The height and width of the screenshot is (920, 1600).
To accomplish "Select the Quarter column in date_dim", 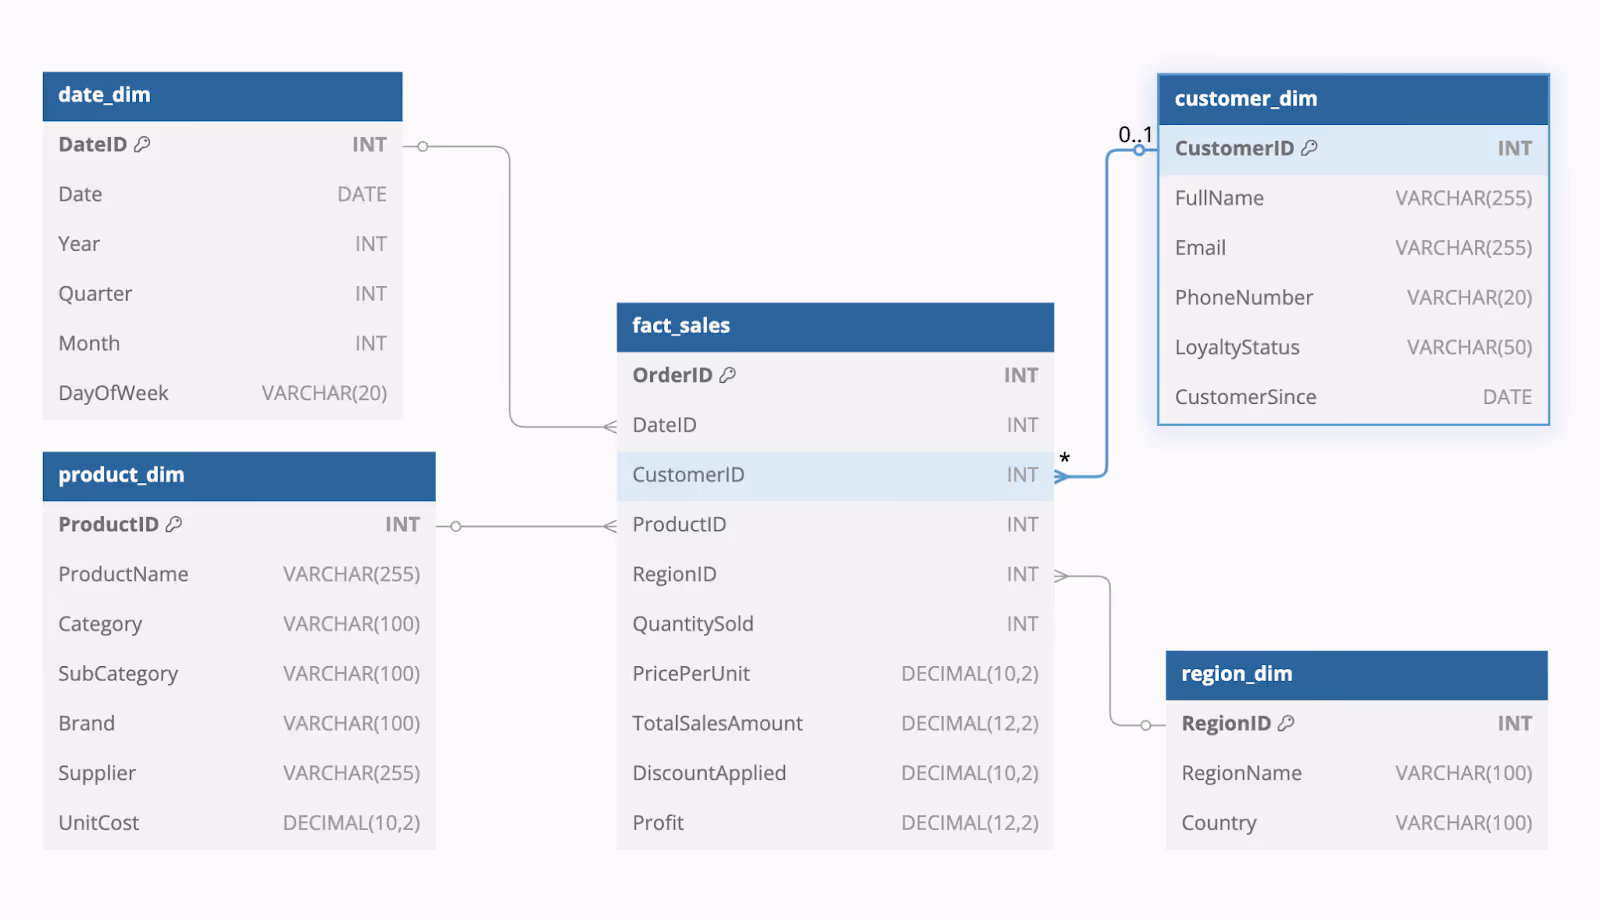I will tap(222, 294).
